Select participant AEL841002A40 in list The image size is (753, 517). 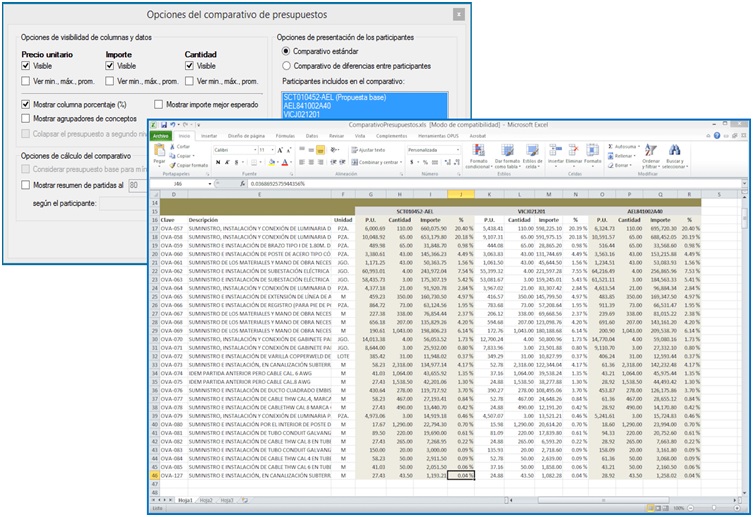point(306,106)
